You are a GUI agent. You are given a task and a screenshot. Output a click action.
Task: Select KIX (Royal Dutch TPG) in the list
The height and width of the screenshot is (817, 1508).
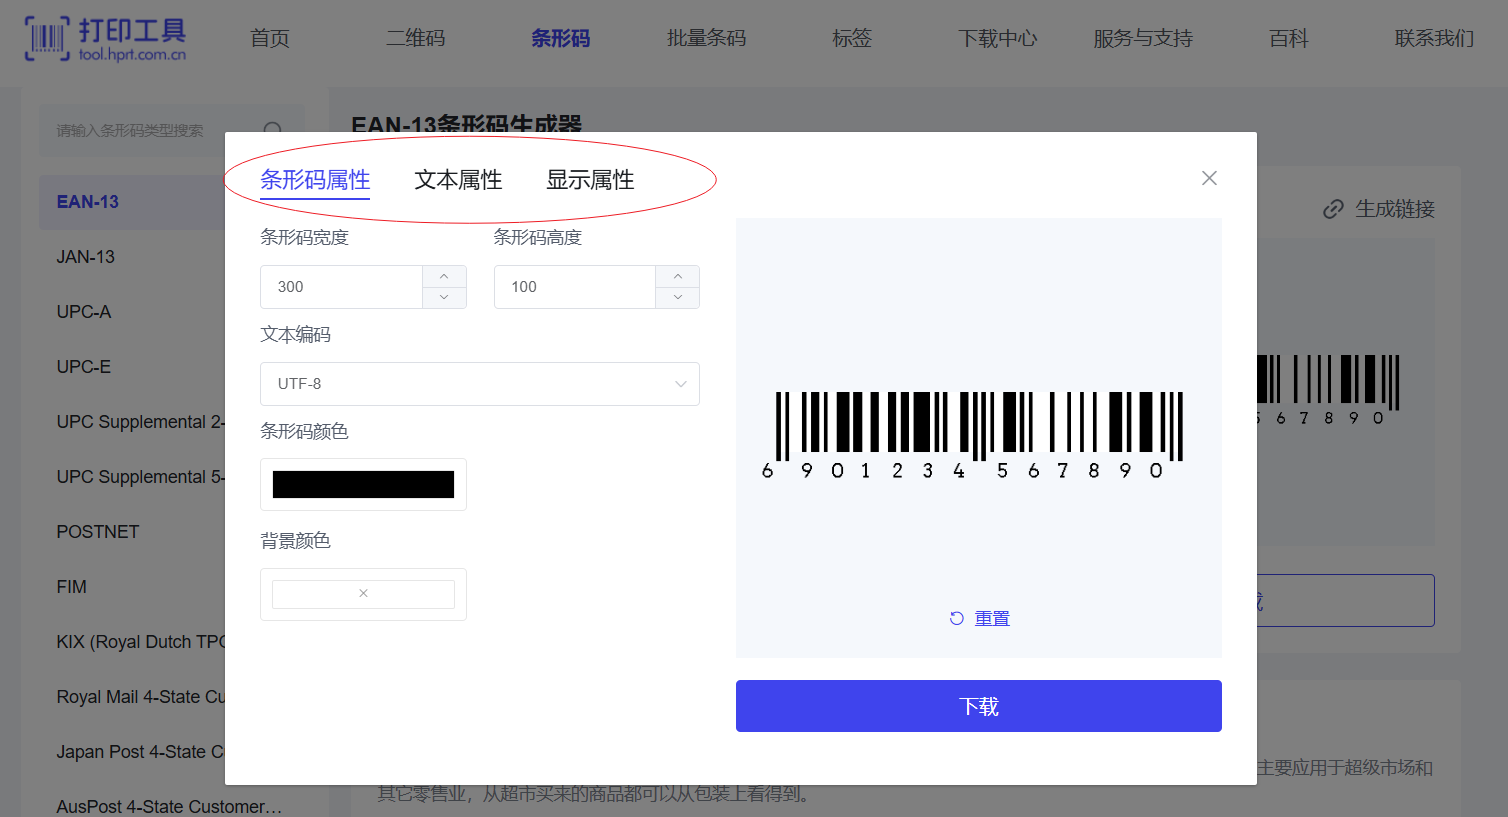pos(140,642)
